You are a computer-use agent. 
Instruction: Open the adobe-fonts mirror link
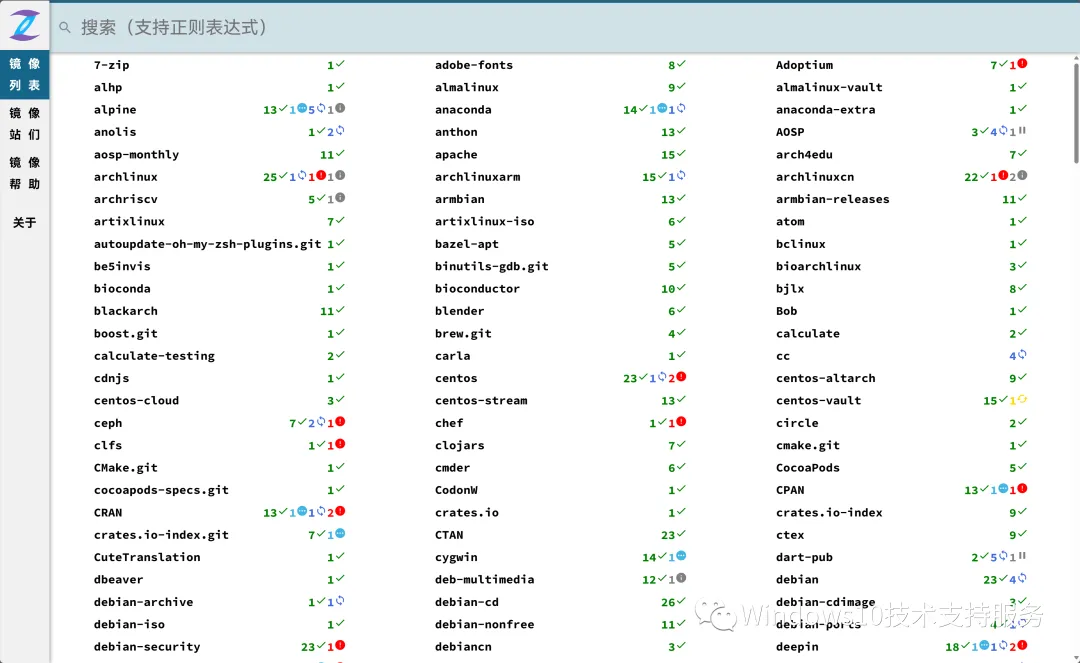[x=474, y=65]
